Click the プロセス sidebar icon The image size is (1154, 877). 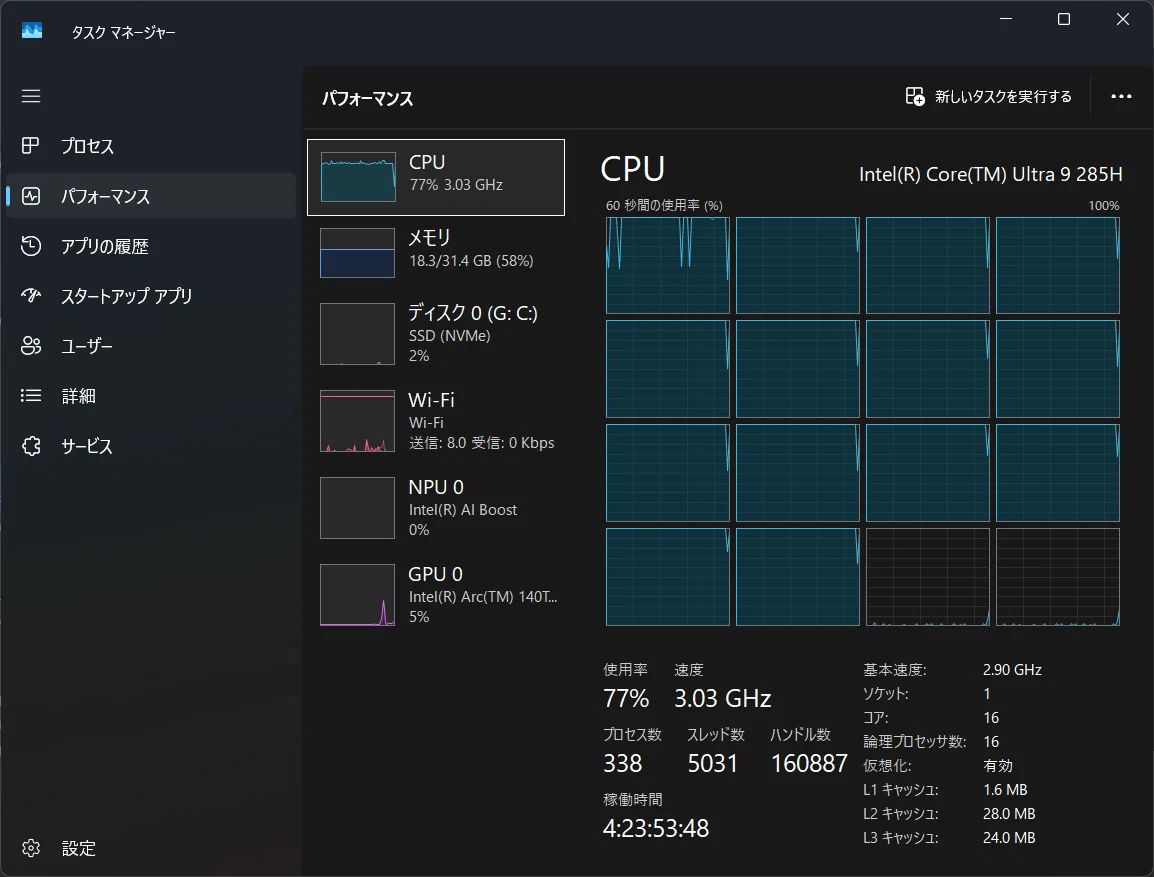tap(31, 146)
